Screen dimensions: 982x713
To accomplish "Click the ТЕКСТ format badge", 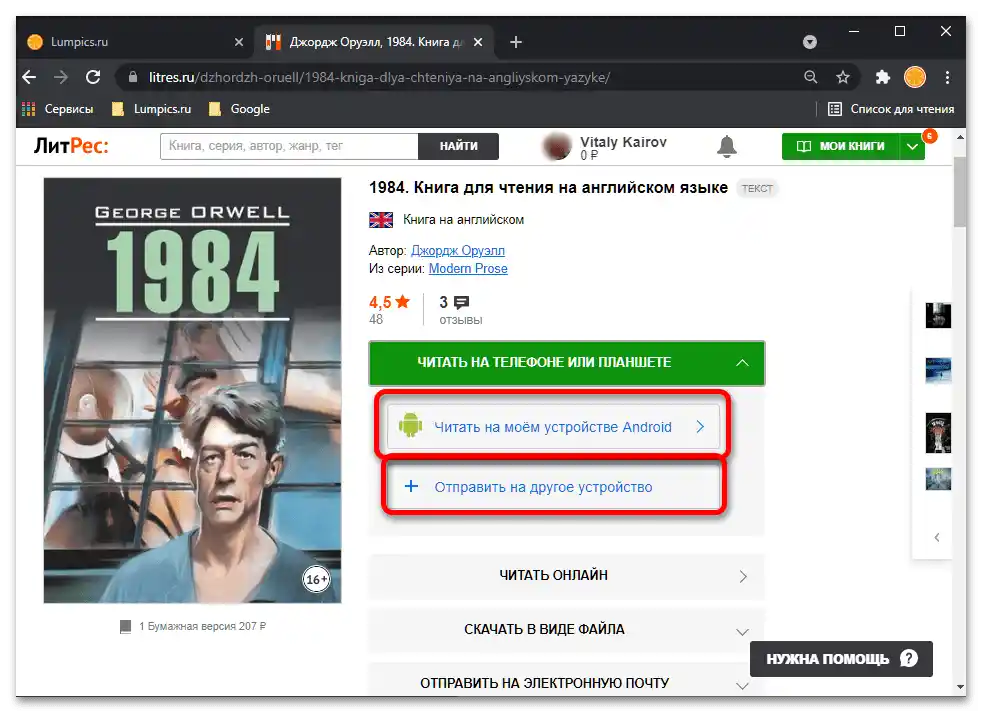I will 757,188.
